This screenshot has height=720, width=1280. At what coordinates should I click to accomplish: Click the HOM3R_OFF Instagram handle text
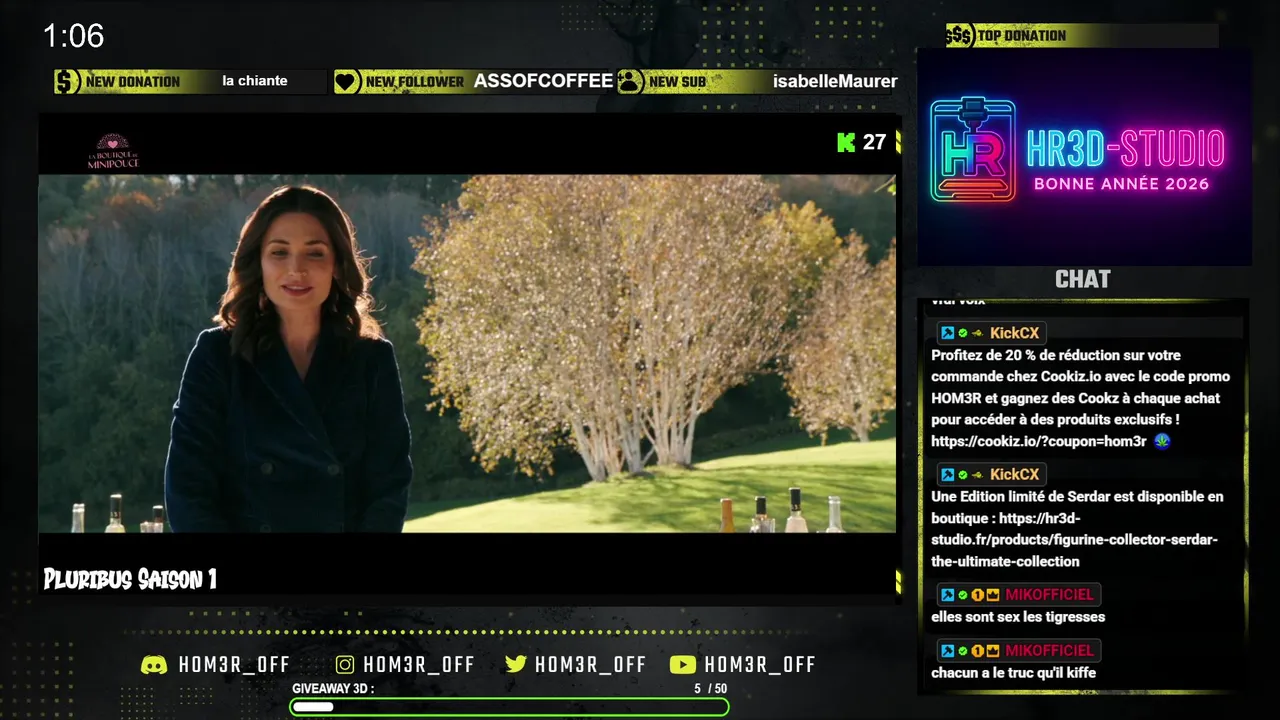(x=419, y=665)
